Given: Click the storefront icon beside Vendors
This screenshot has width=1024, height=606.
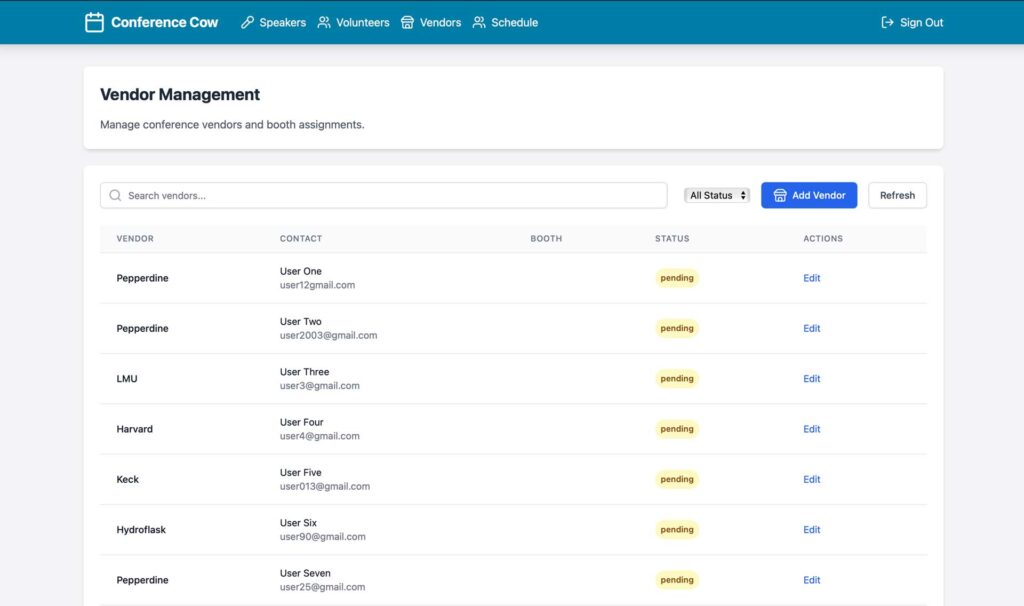Looking at the screenshot, I should 407,22.
